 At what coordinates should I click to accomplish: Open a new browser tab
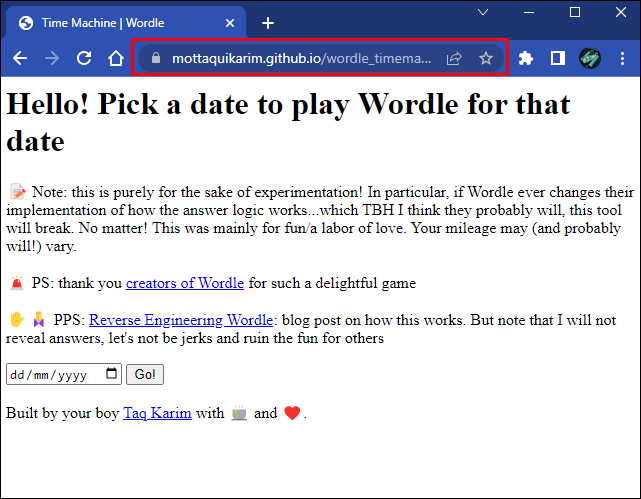coord(268,23)
